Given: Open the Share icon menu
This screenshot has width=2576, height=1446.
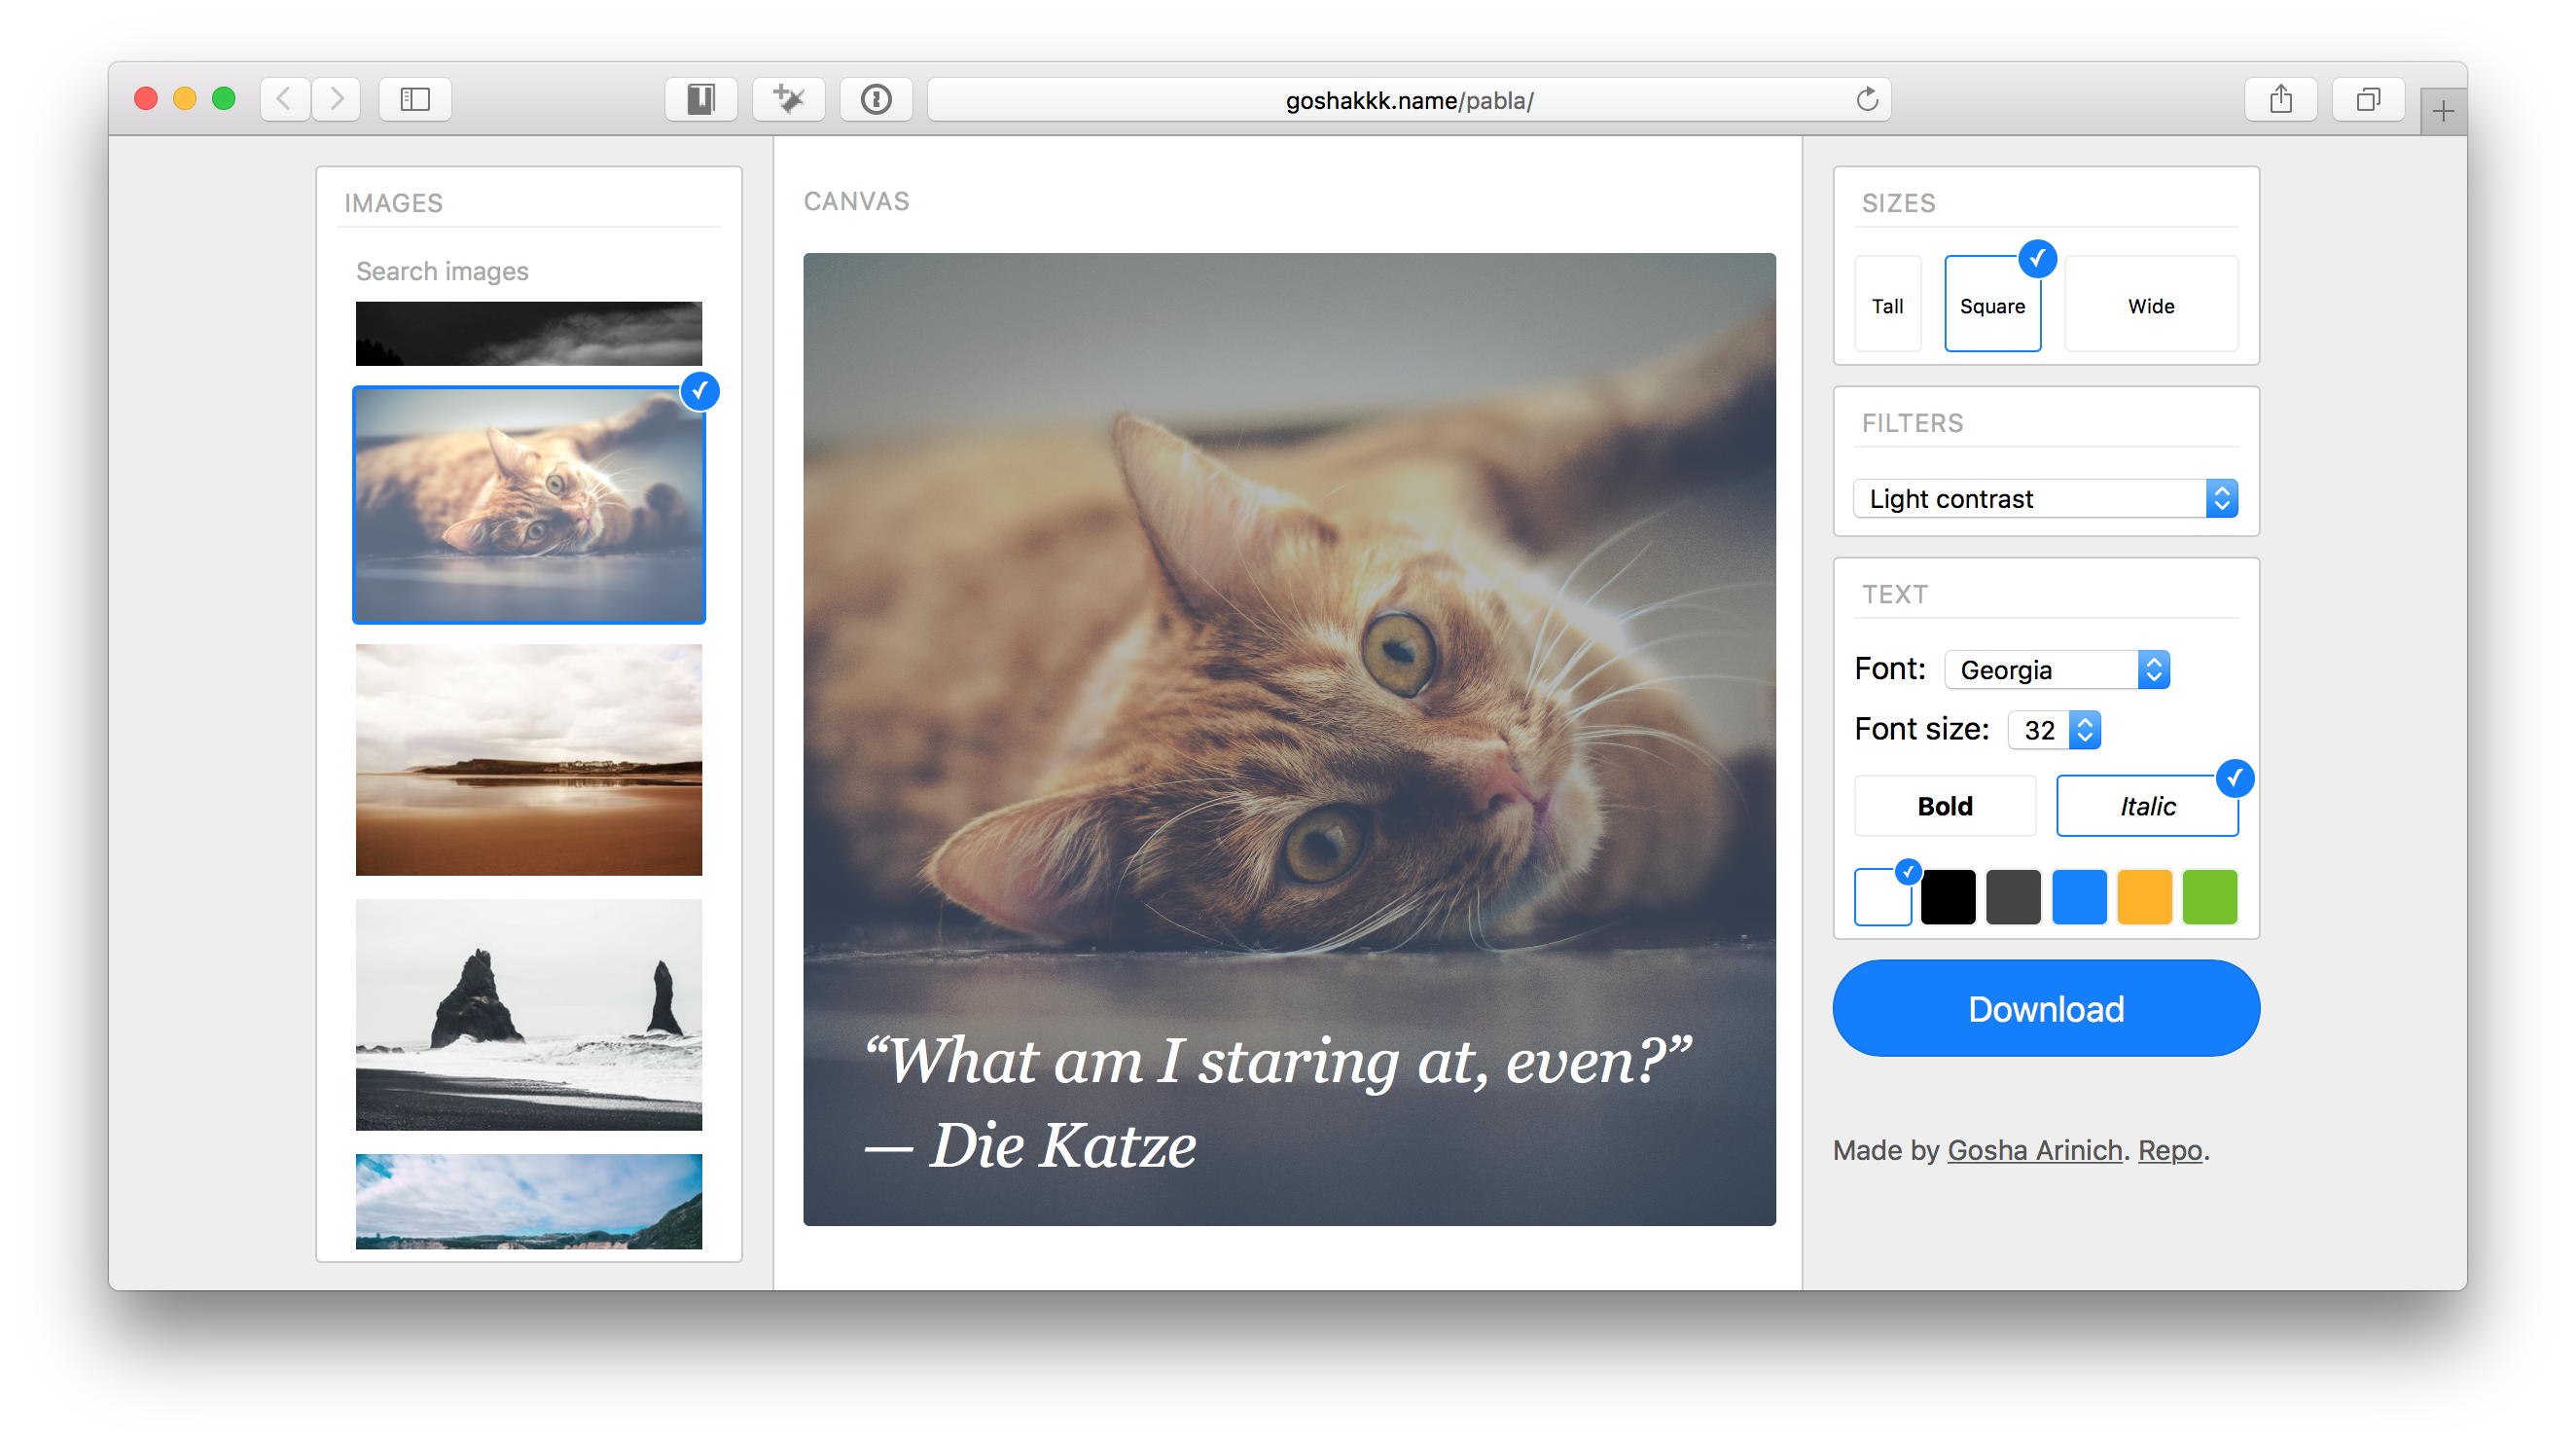Looking at the screenshot, I should 2280,99.
